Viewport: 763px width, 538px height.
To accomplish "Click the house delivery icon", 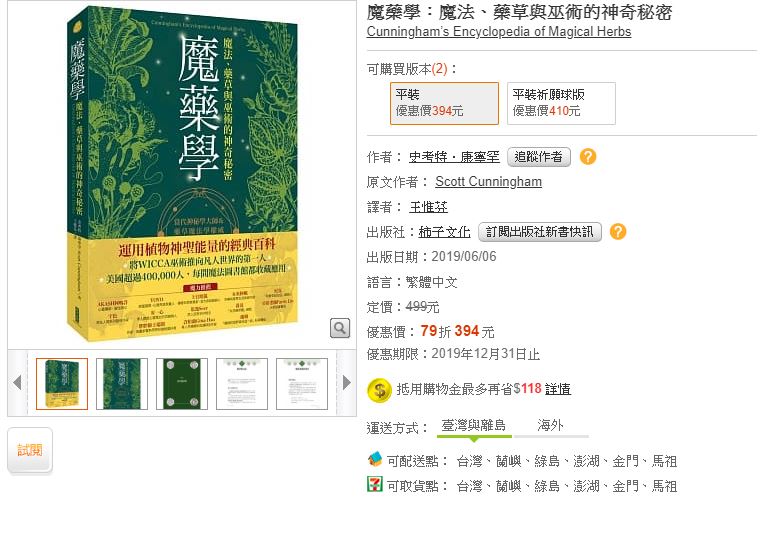I will pos(375,459).
